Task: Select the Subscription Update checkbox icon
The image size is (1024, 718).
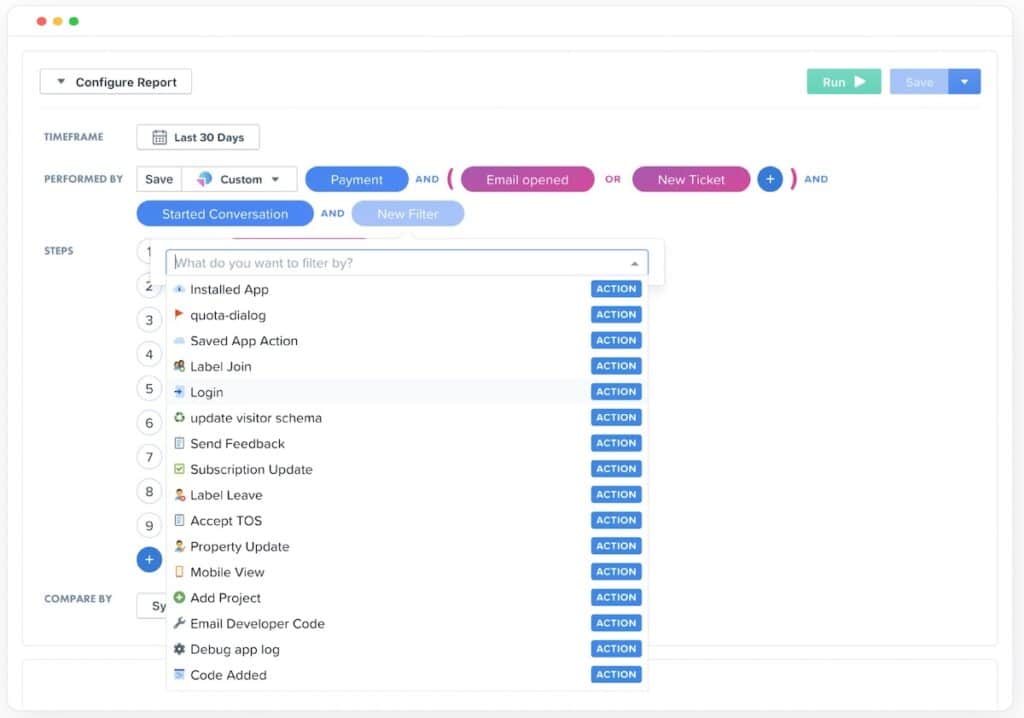Action: click(x=182, y=468)
